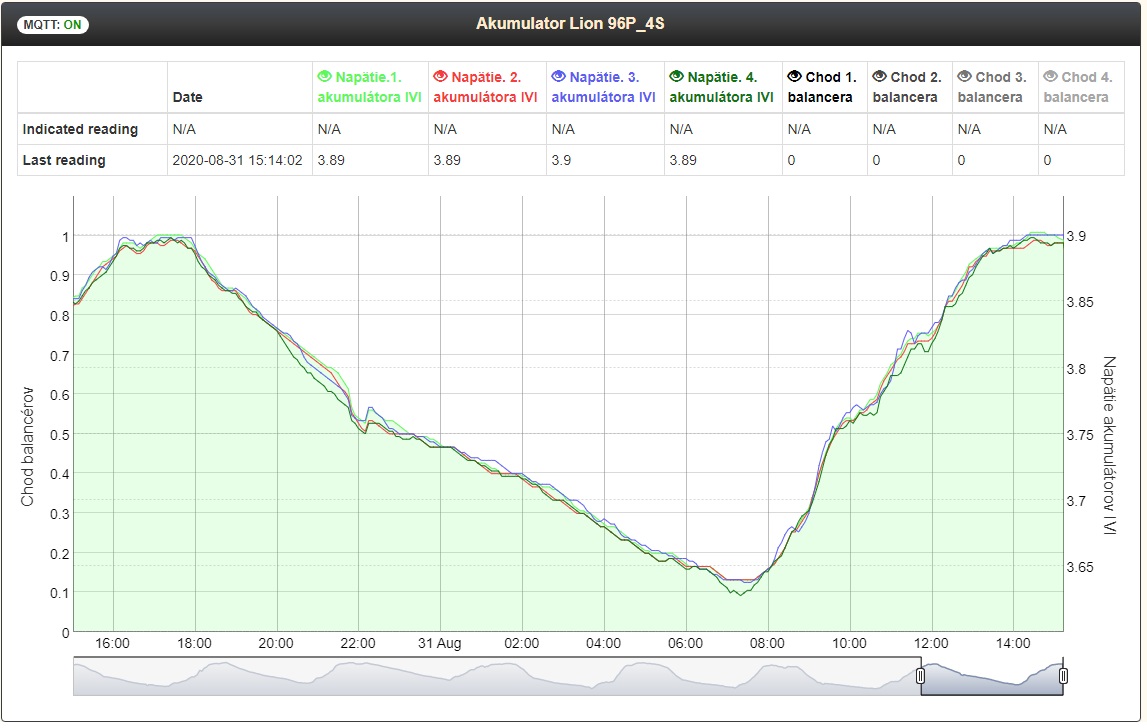Screen dimensions: 1147x728
Task: Click the Last reading date value
Action: pos(238,160)
